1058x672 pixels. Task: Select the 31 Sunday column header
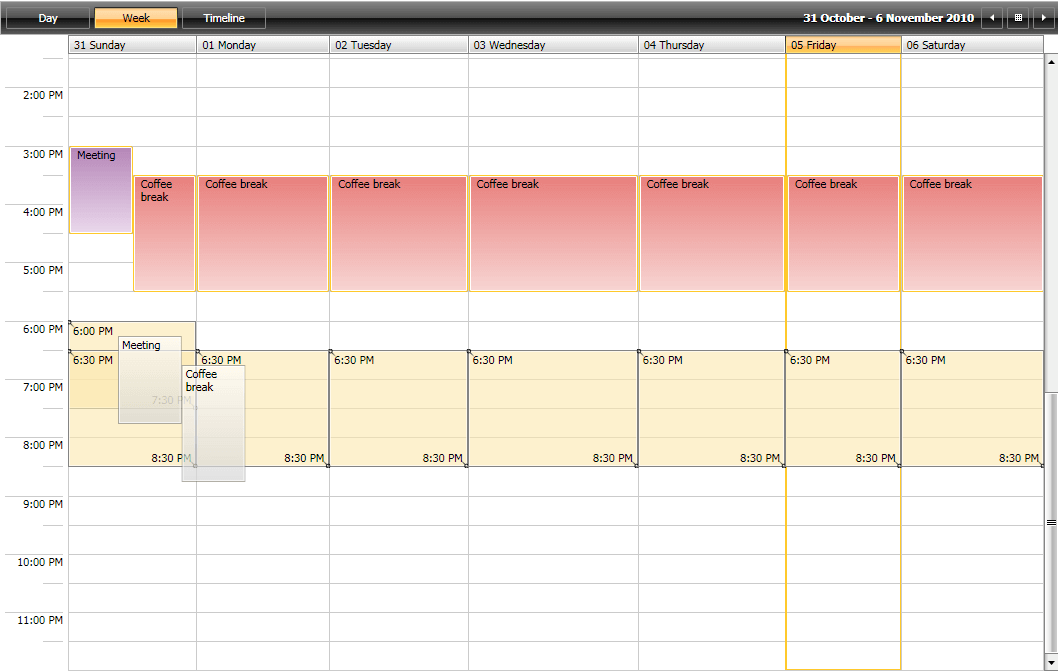[131, 44]
